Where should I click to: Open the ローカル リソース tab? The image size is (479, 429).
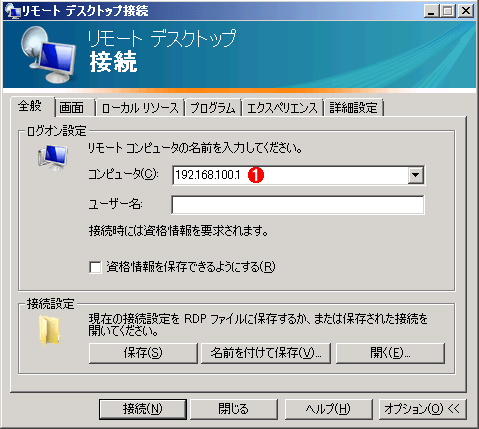140,108
